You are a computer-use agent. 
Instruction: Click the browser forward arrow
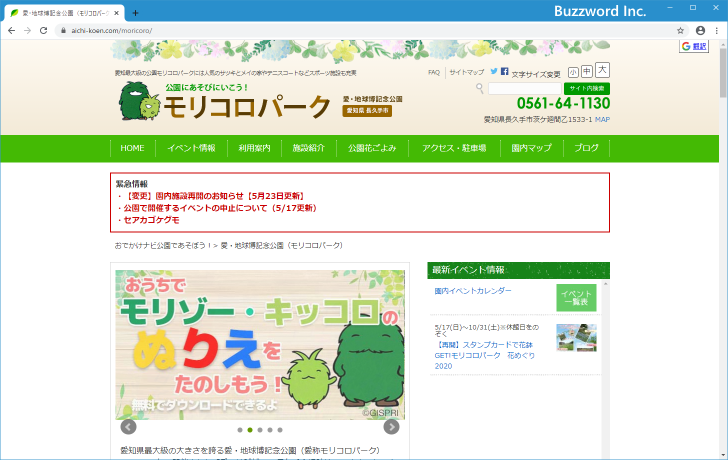point(27,31)
